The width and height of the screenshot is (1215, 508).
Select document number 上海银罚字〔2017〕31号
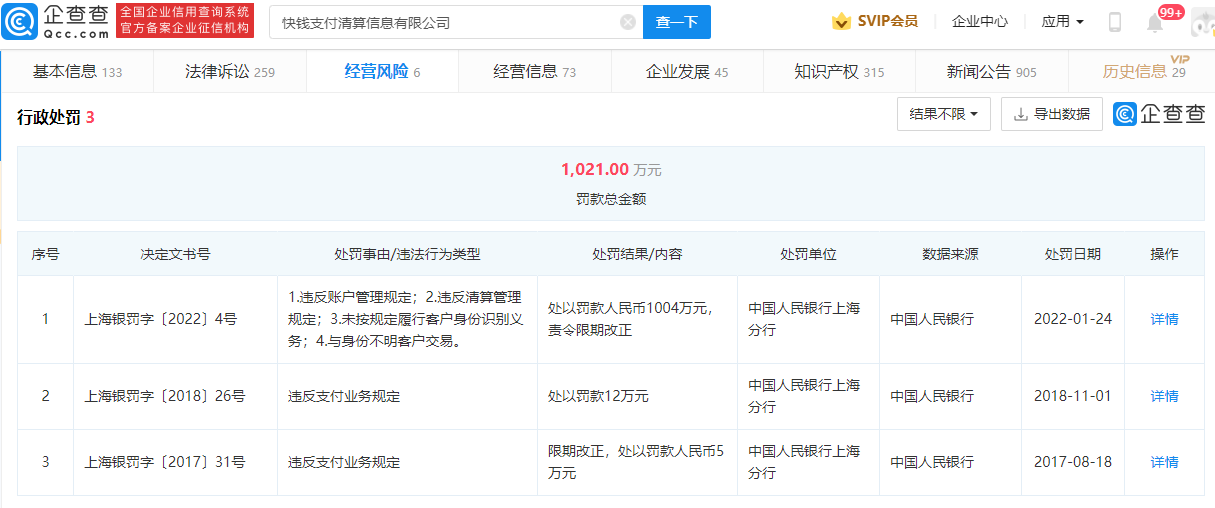pyautogui.click(x=165, y=462)
